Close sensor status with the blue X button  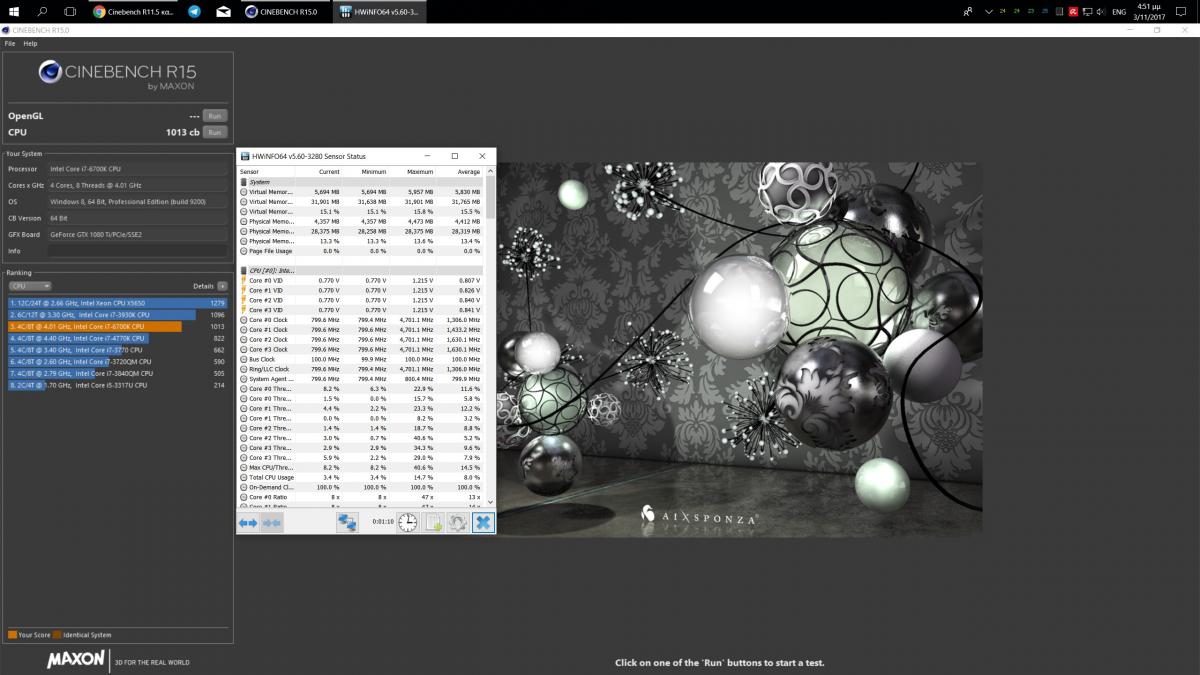(483, 522)
